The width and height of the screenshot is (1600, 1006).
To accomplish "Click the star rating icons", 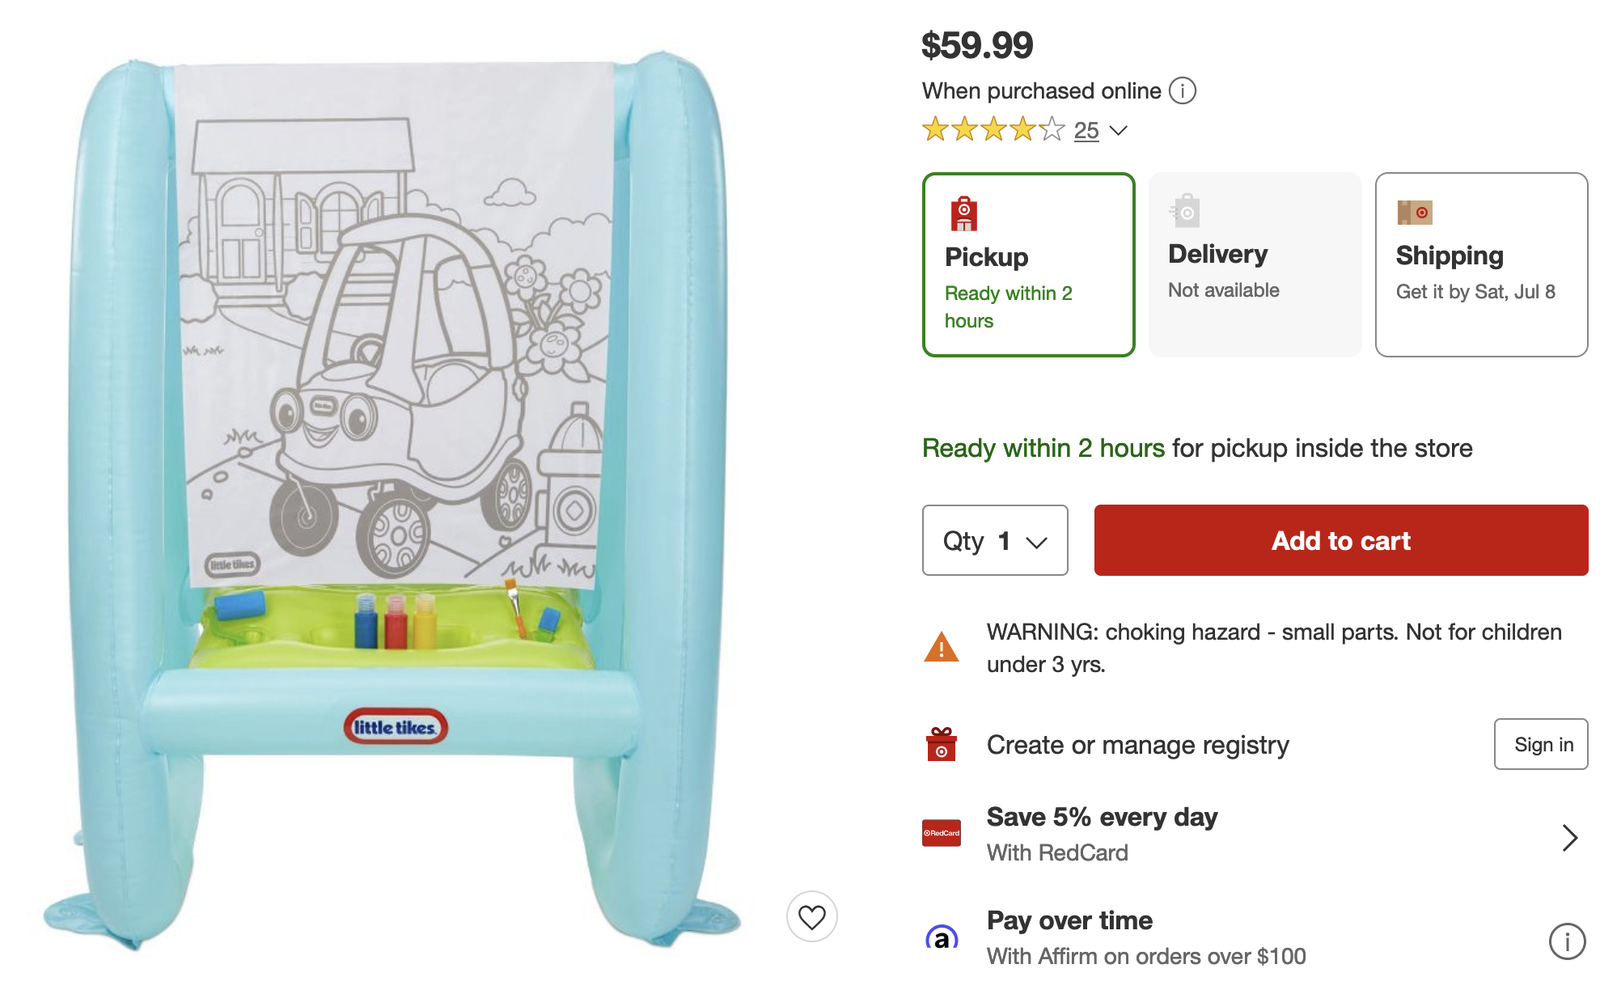I will click(993, 130).
